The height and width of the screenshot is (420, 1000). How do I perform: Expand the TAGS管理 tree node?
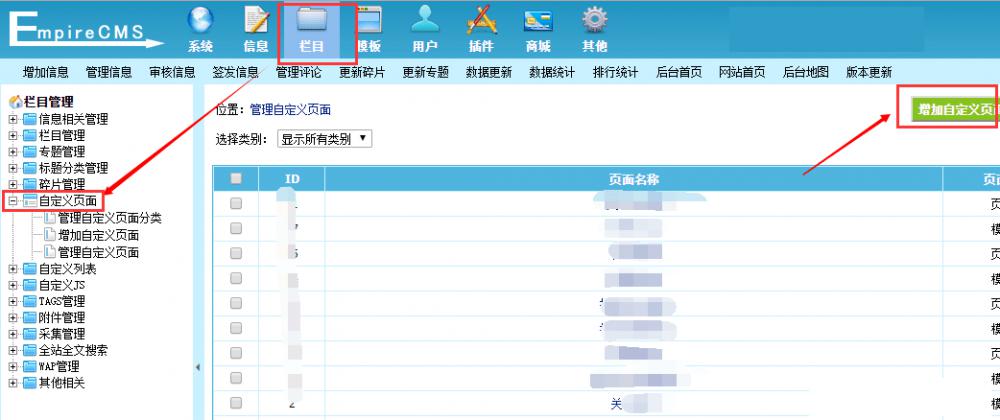tap(13, 301)
